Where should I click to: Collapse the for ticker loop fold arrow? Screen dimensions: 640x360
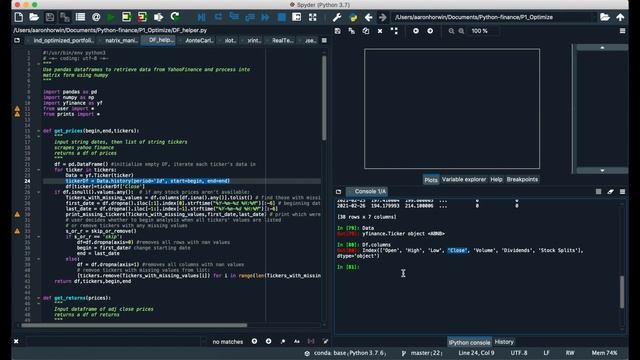pyautogui.click(x=39, y=170)
